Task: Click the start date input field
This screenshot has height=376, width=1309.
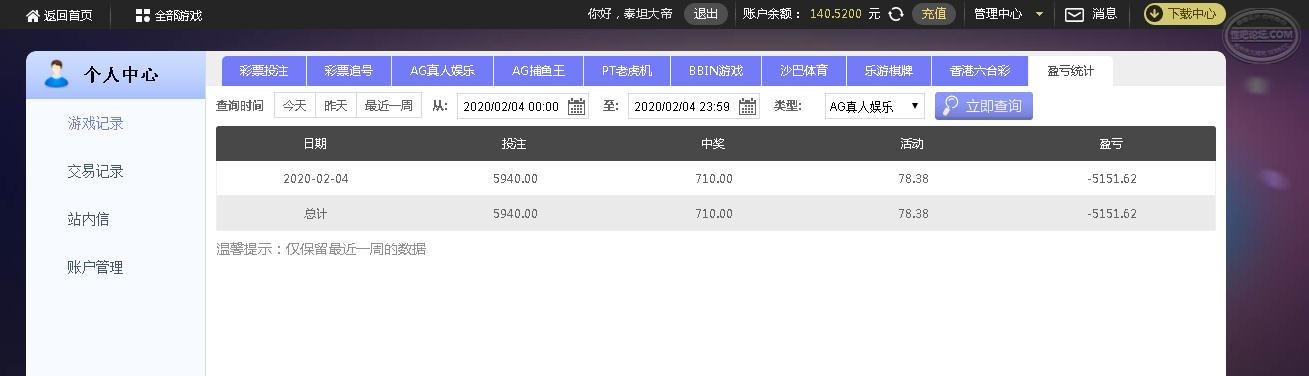Action: [x=523, y=106]
